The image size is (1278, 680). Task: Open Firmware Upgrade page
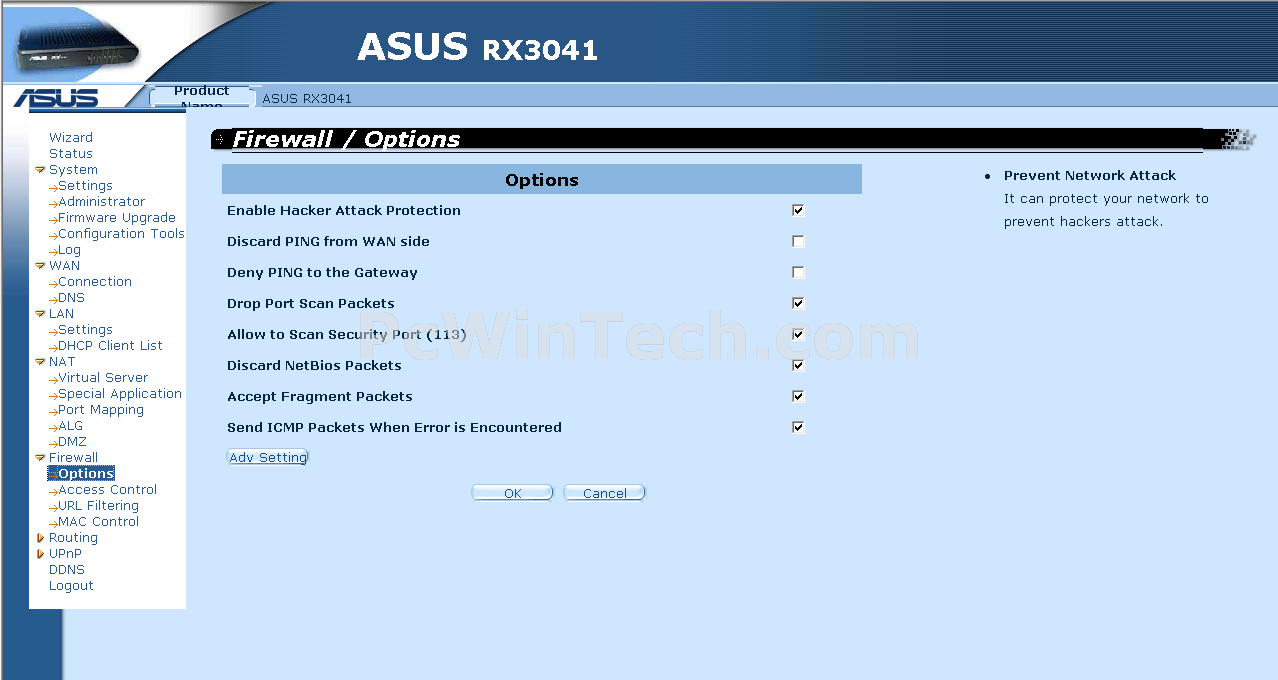pos(117,218)
